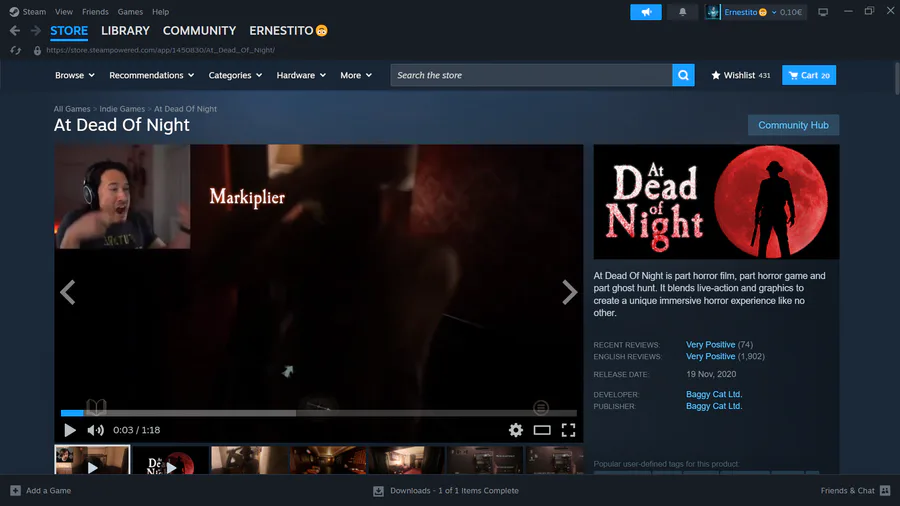900x506 pixels.
Task: Switch to the COMMUNITY tab
Action: pyautogui.click(x=199, y=31)
